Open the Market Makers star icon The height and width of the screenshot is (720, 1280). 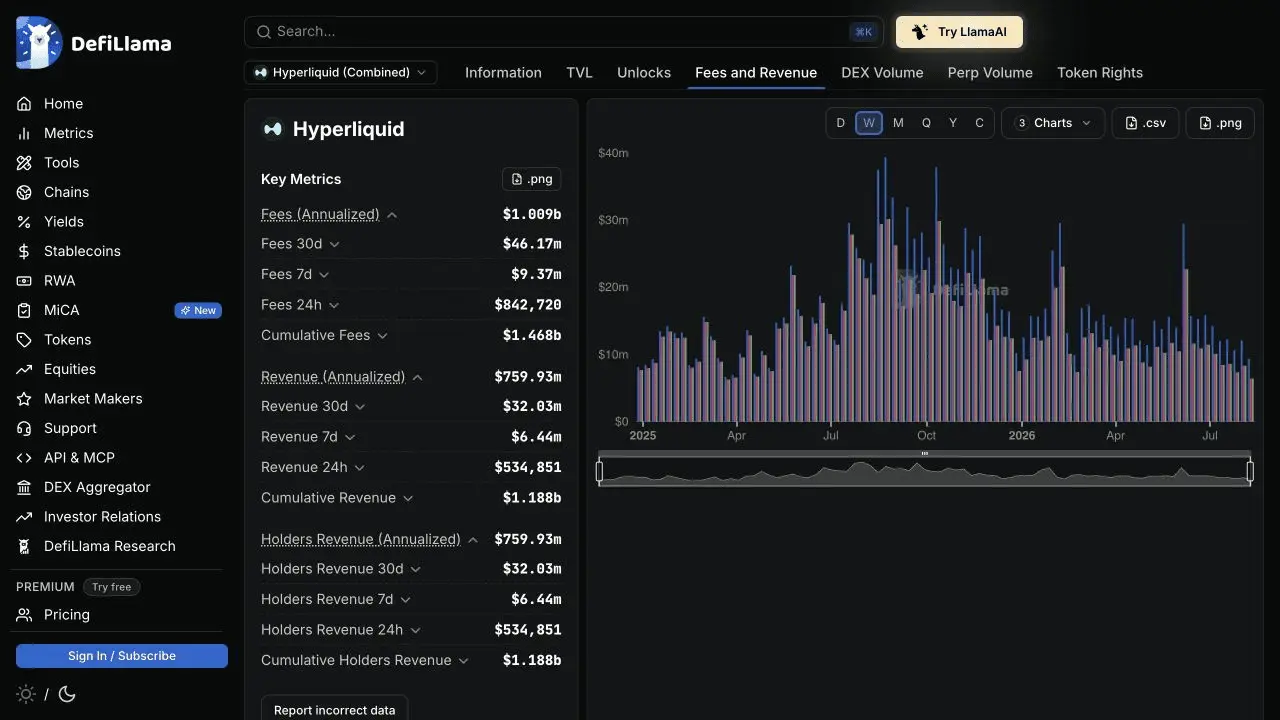coord(24,399)
